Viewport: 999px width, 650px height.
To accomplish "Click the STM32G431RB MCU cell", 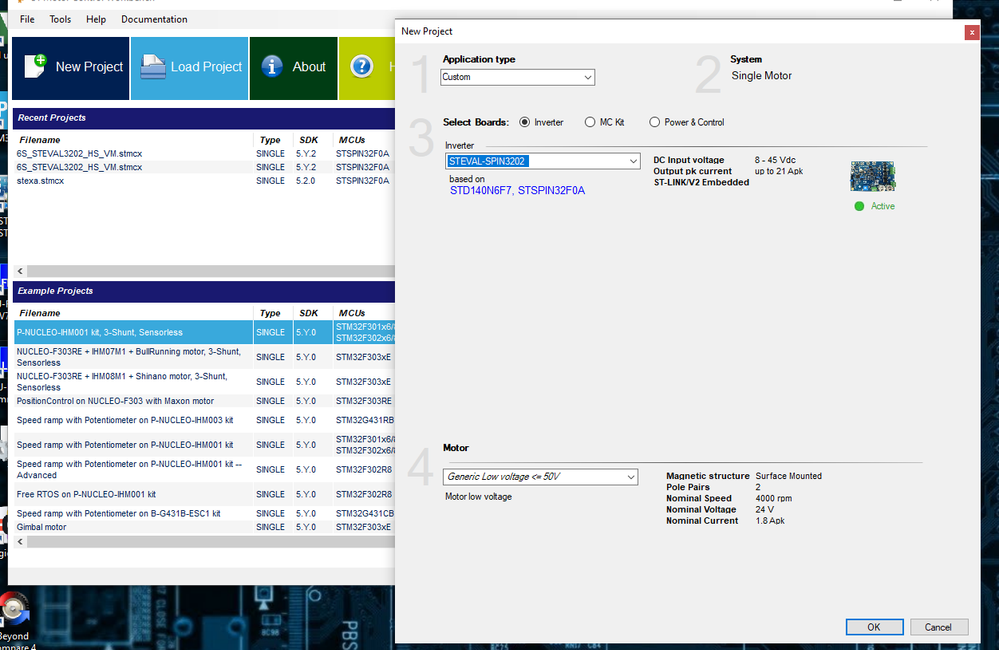I will pyautogui.click(x=364, y=421).
